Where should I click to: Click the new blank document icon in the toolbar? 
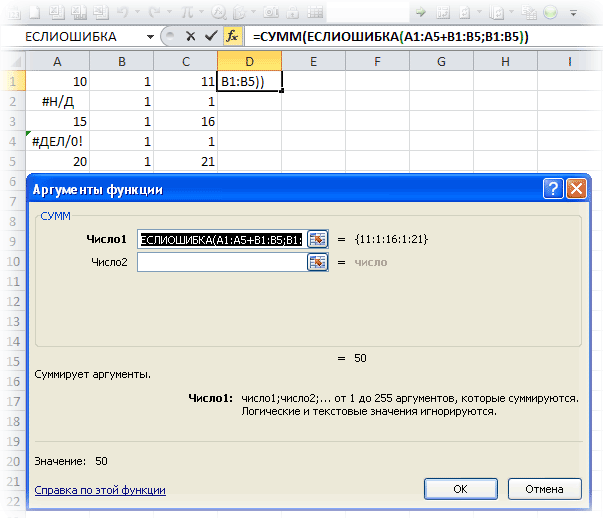[35, 12]
